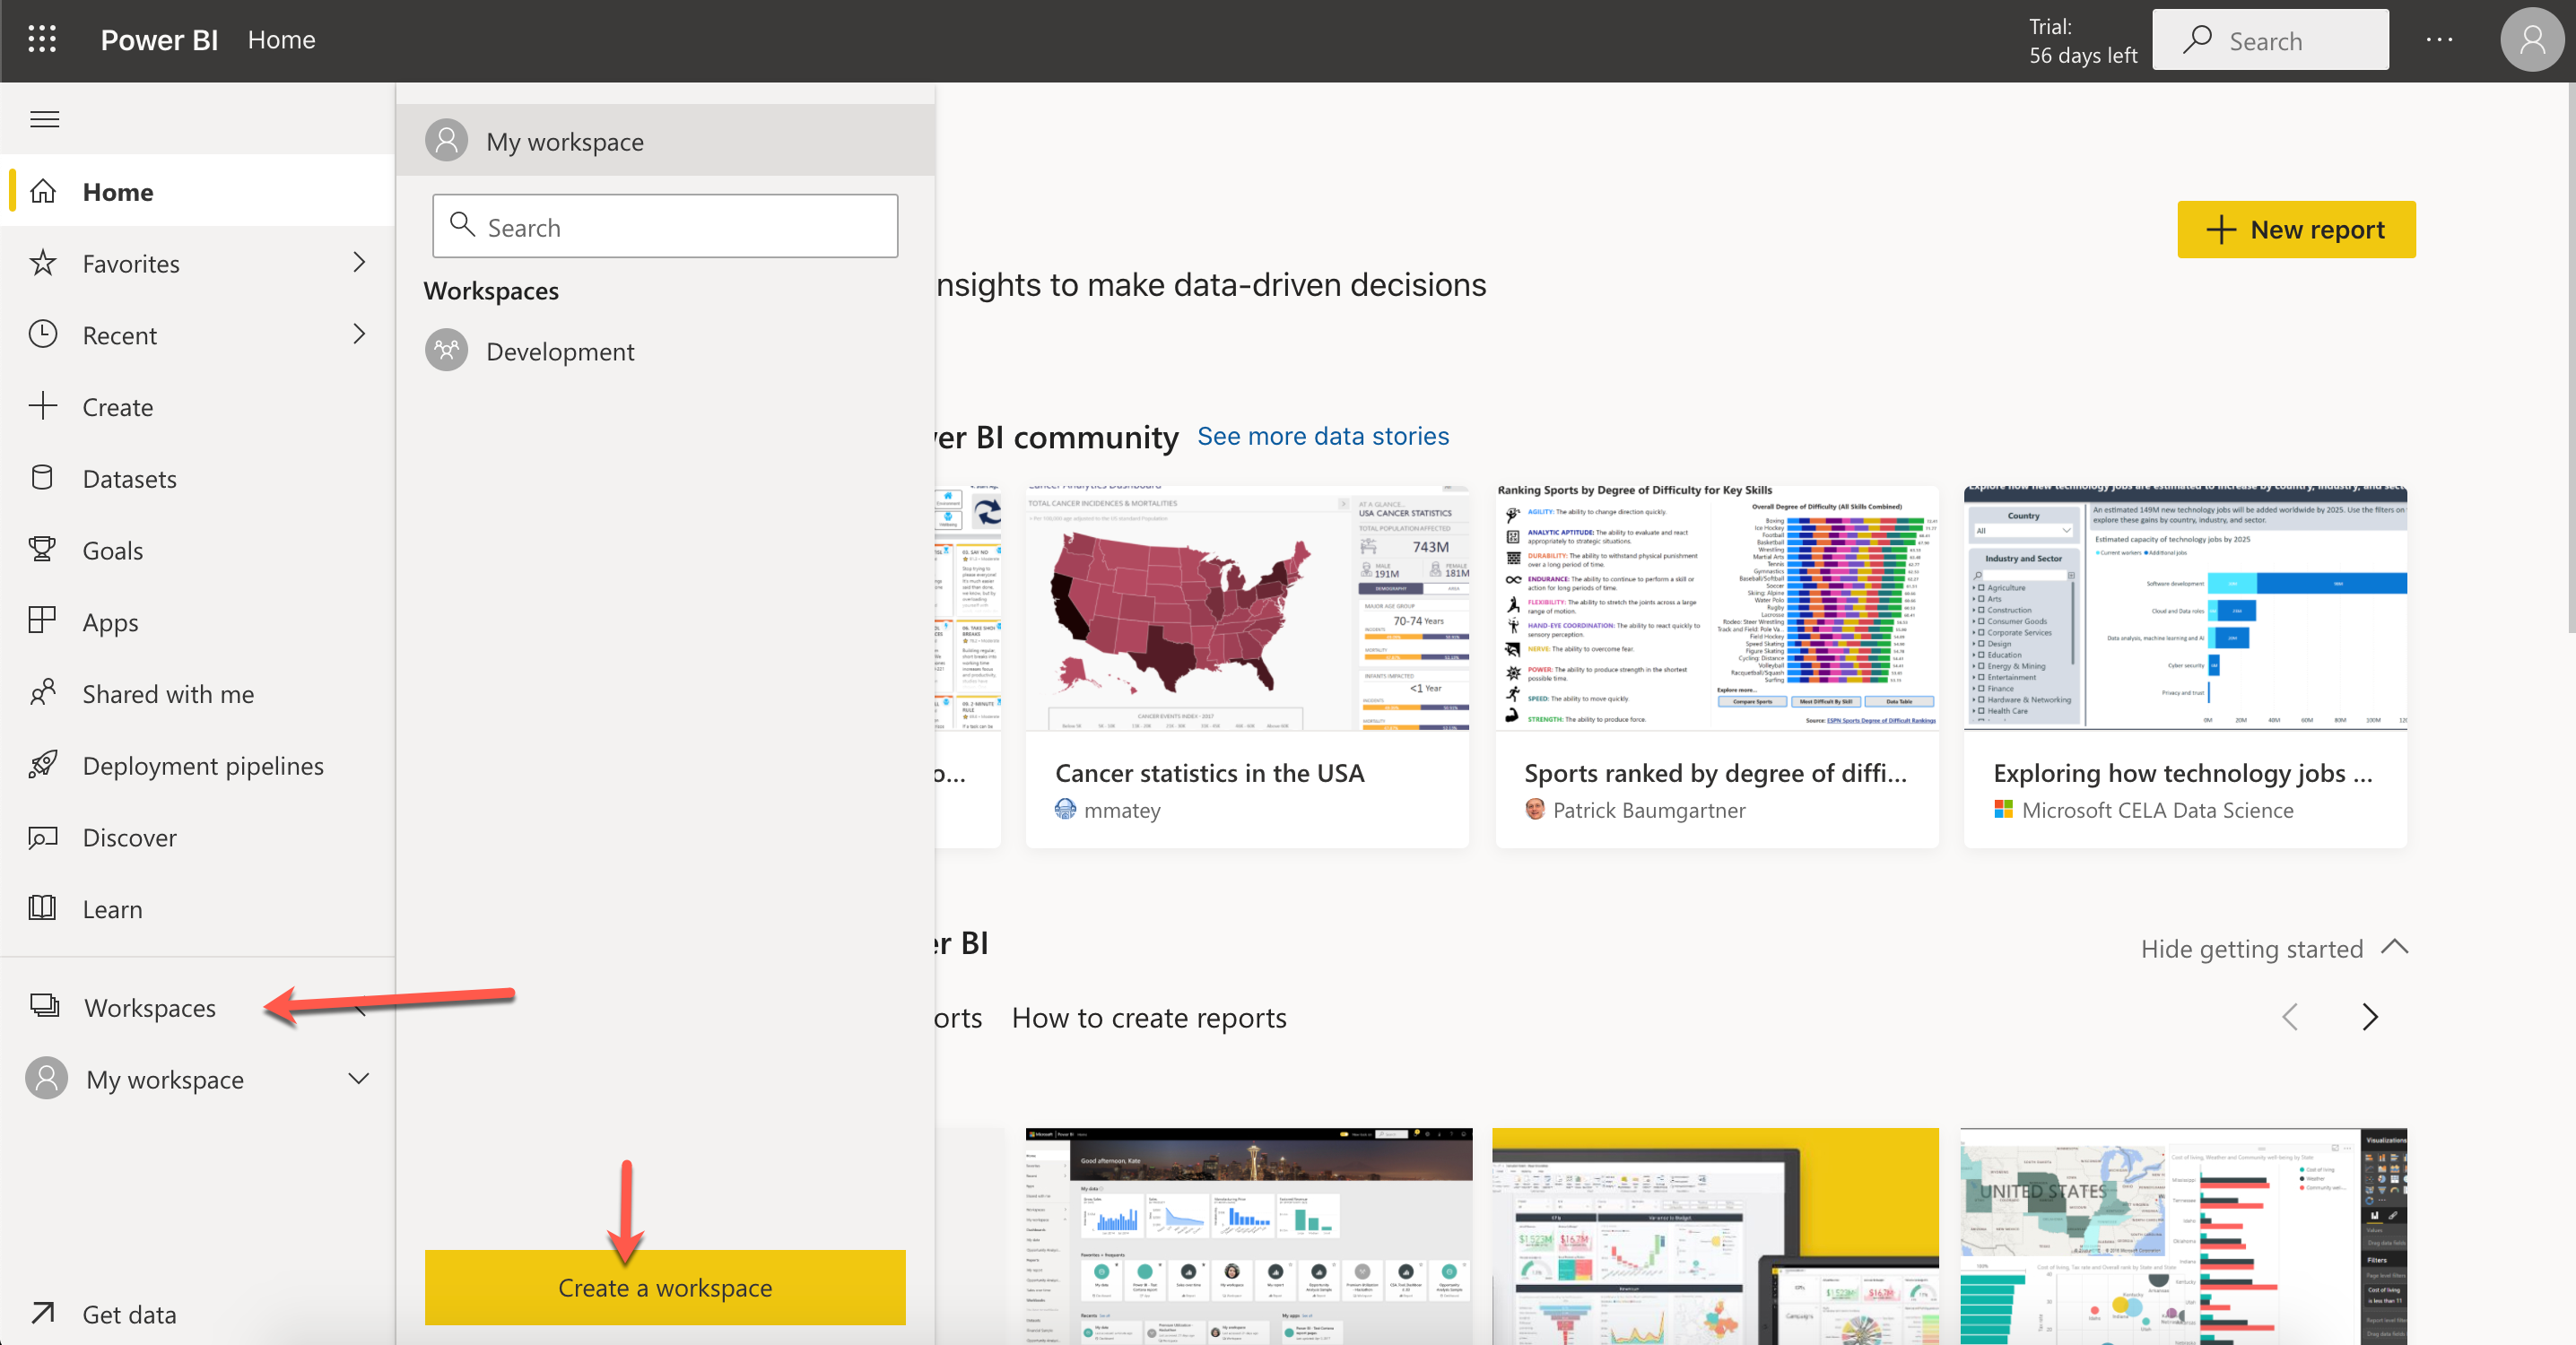Click the Goals icon in sidebar
This screenshot has height=1345, width=2576.
tap(46, 548)
